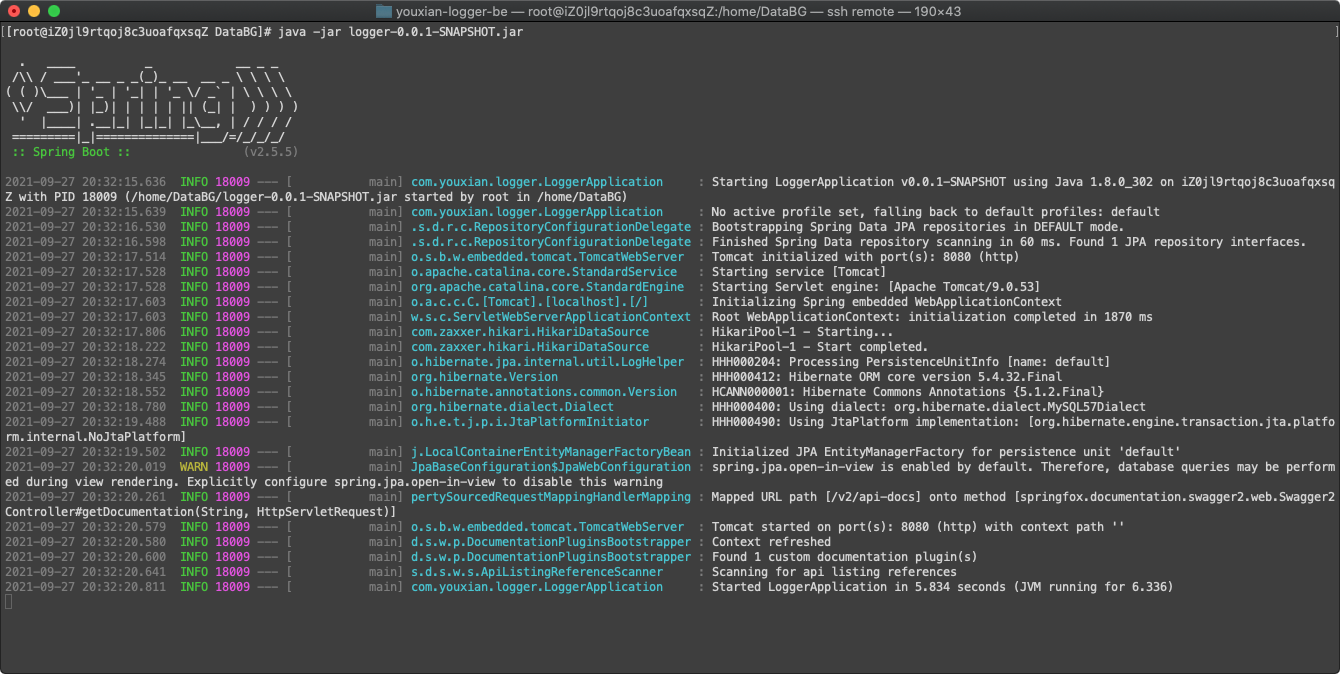Click the o.h.e.t.j.p.i.JtaPlatformInitiator logger name

pyautogui.click(x=530, y=422)
